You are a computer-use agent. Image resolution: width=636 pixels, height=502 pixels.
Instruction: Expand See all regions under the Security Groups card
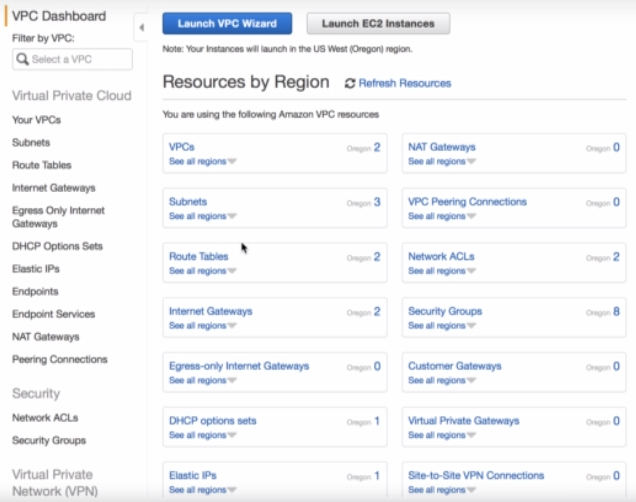[x=442, y=326]
